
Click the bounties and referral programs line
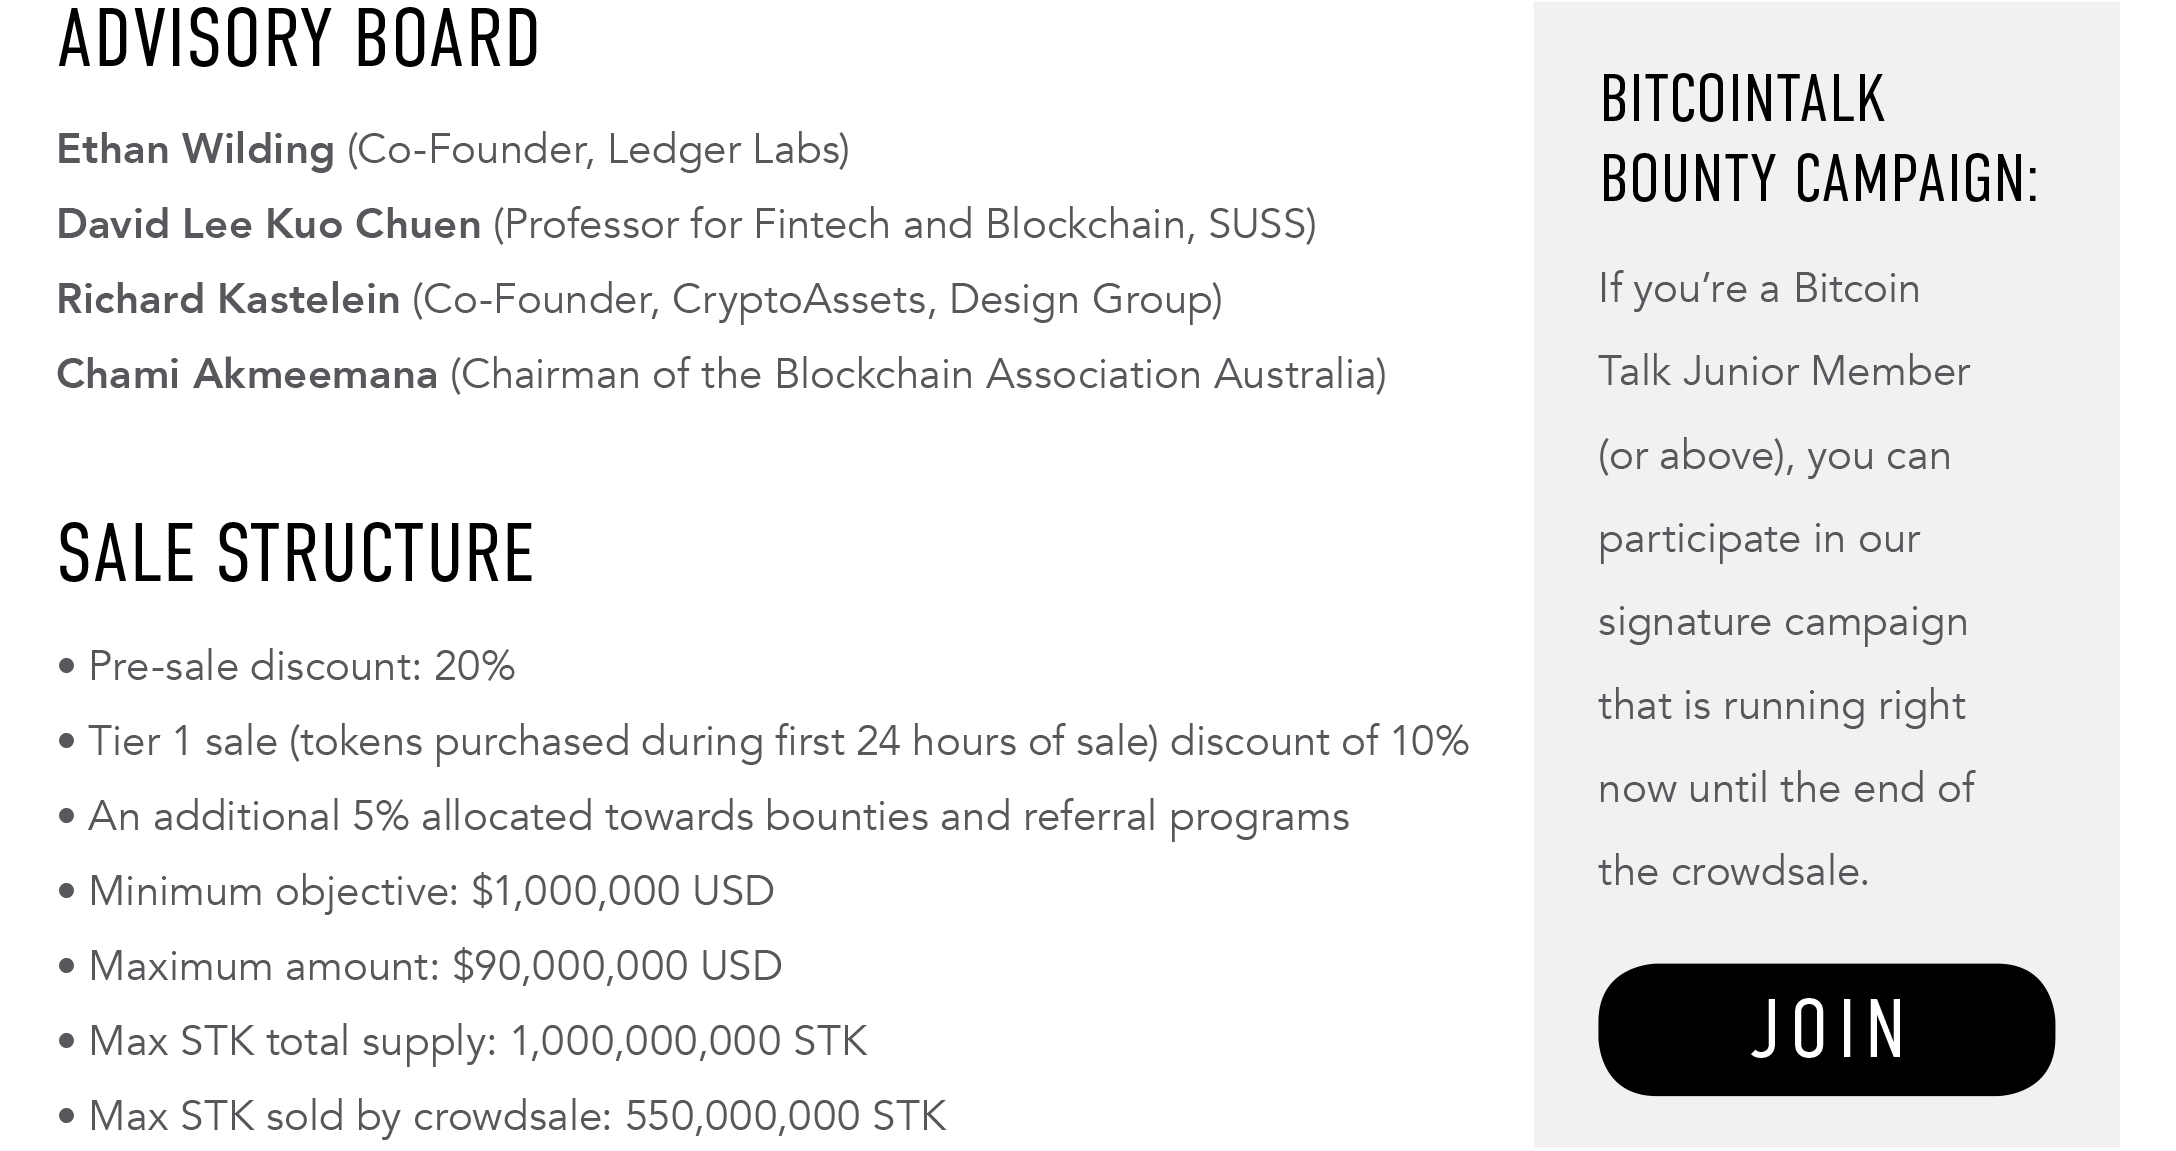point(704,816)
